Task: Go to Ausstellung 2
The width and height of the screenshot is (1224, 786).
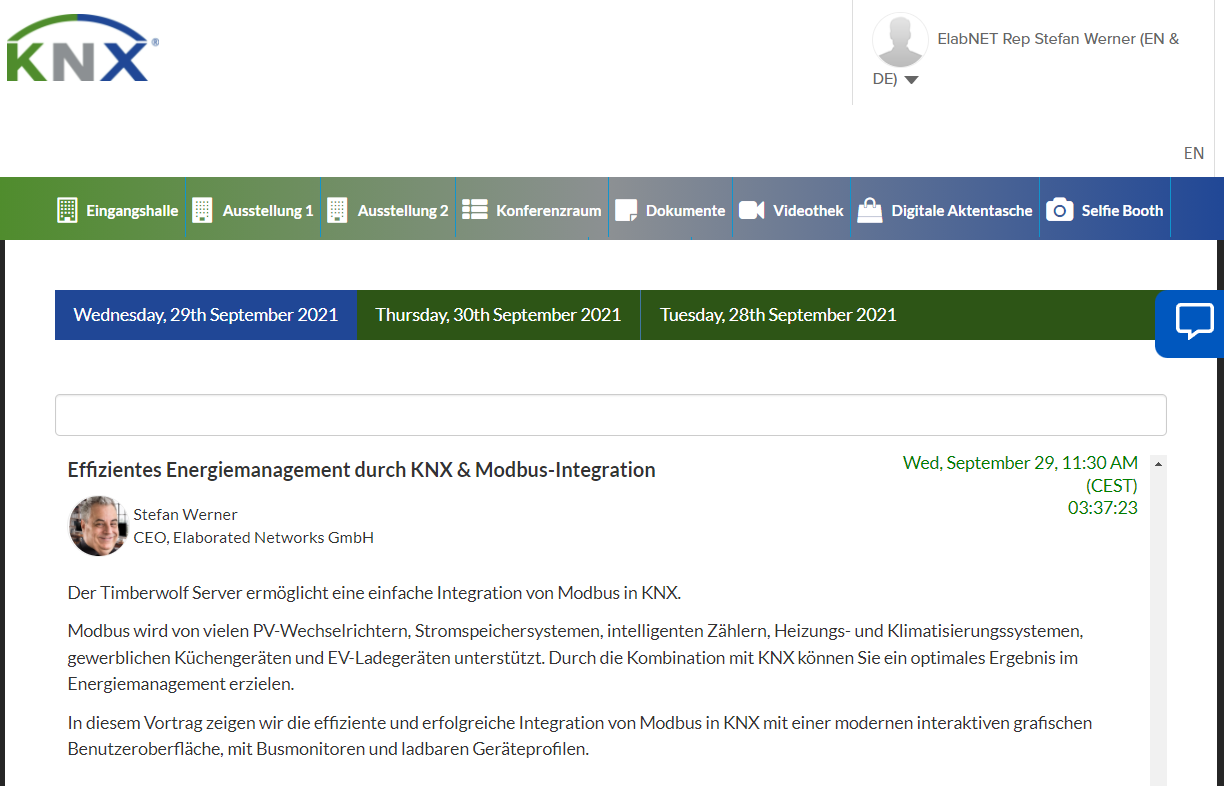Action: tap(403, 211)
